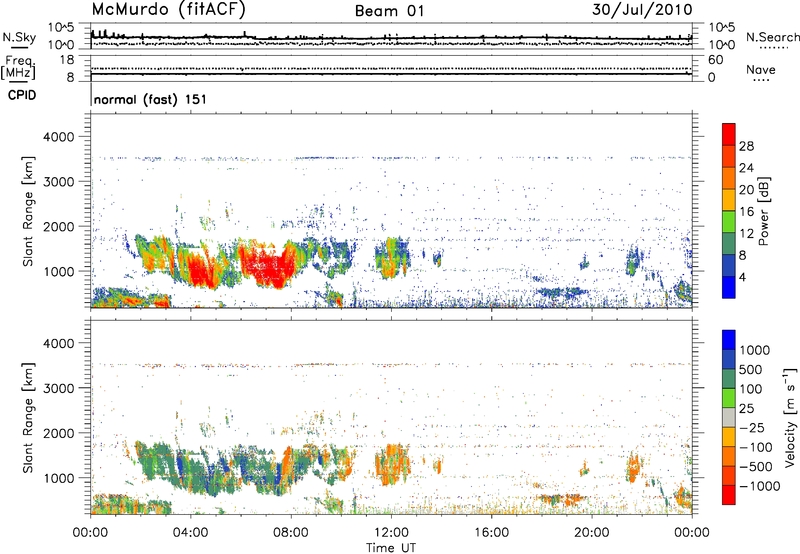Click the "-1000" tick on the velocity colorbar

coord(759,486)
